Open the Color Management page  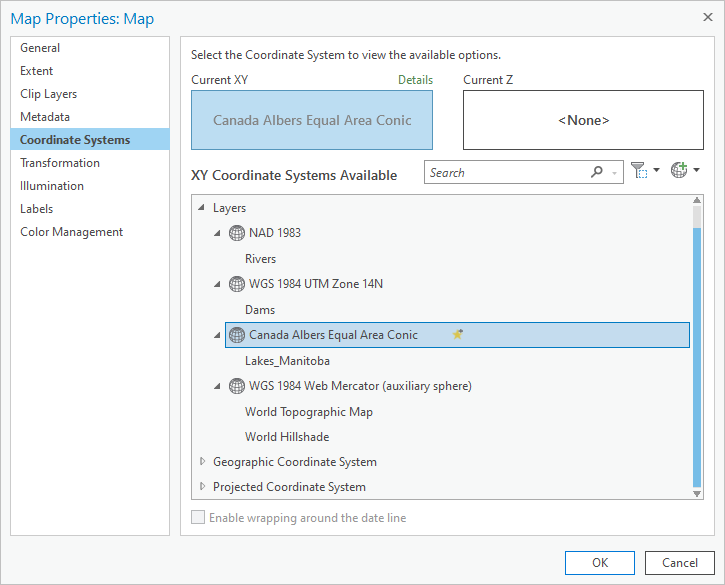click(71, 232)
